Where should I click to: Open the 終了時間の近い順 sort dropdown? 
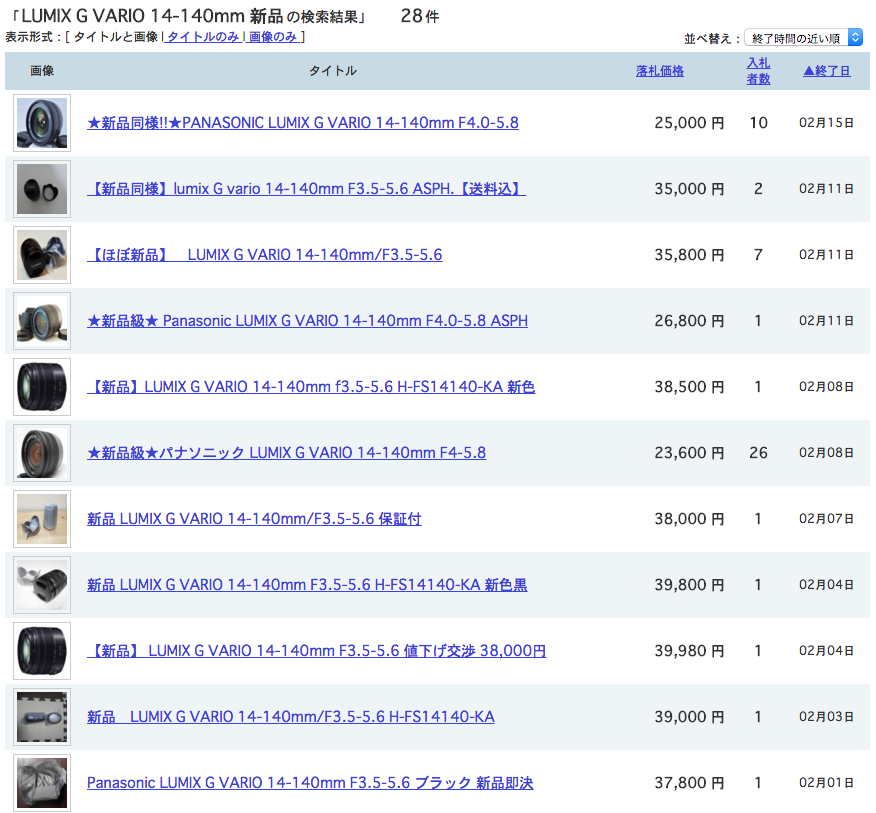pyautogui.click(x=803, y=38)
